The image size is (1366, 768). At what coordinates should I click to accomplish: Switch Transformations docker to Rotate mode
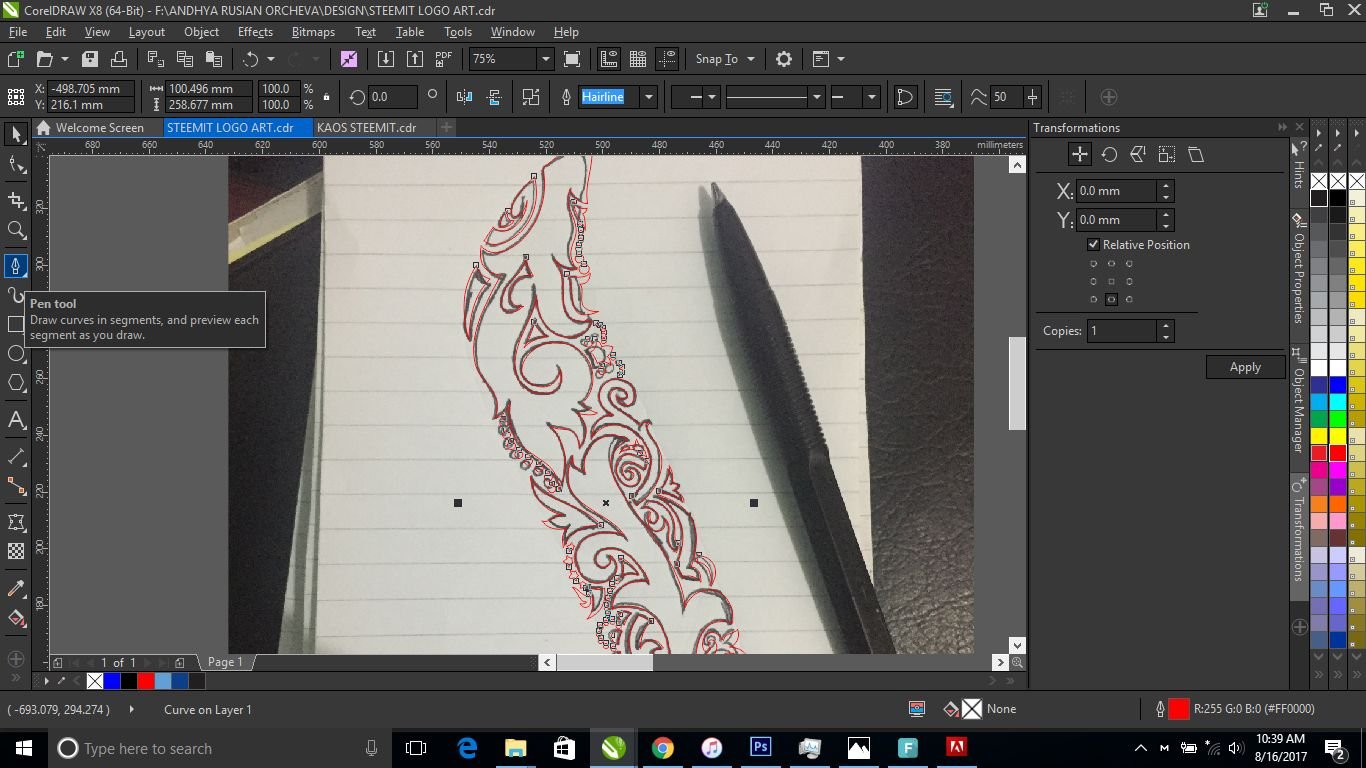1109,154
